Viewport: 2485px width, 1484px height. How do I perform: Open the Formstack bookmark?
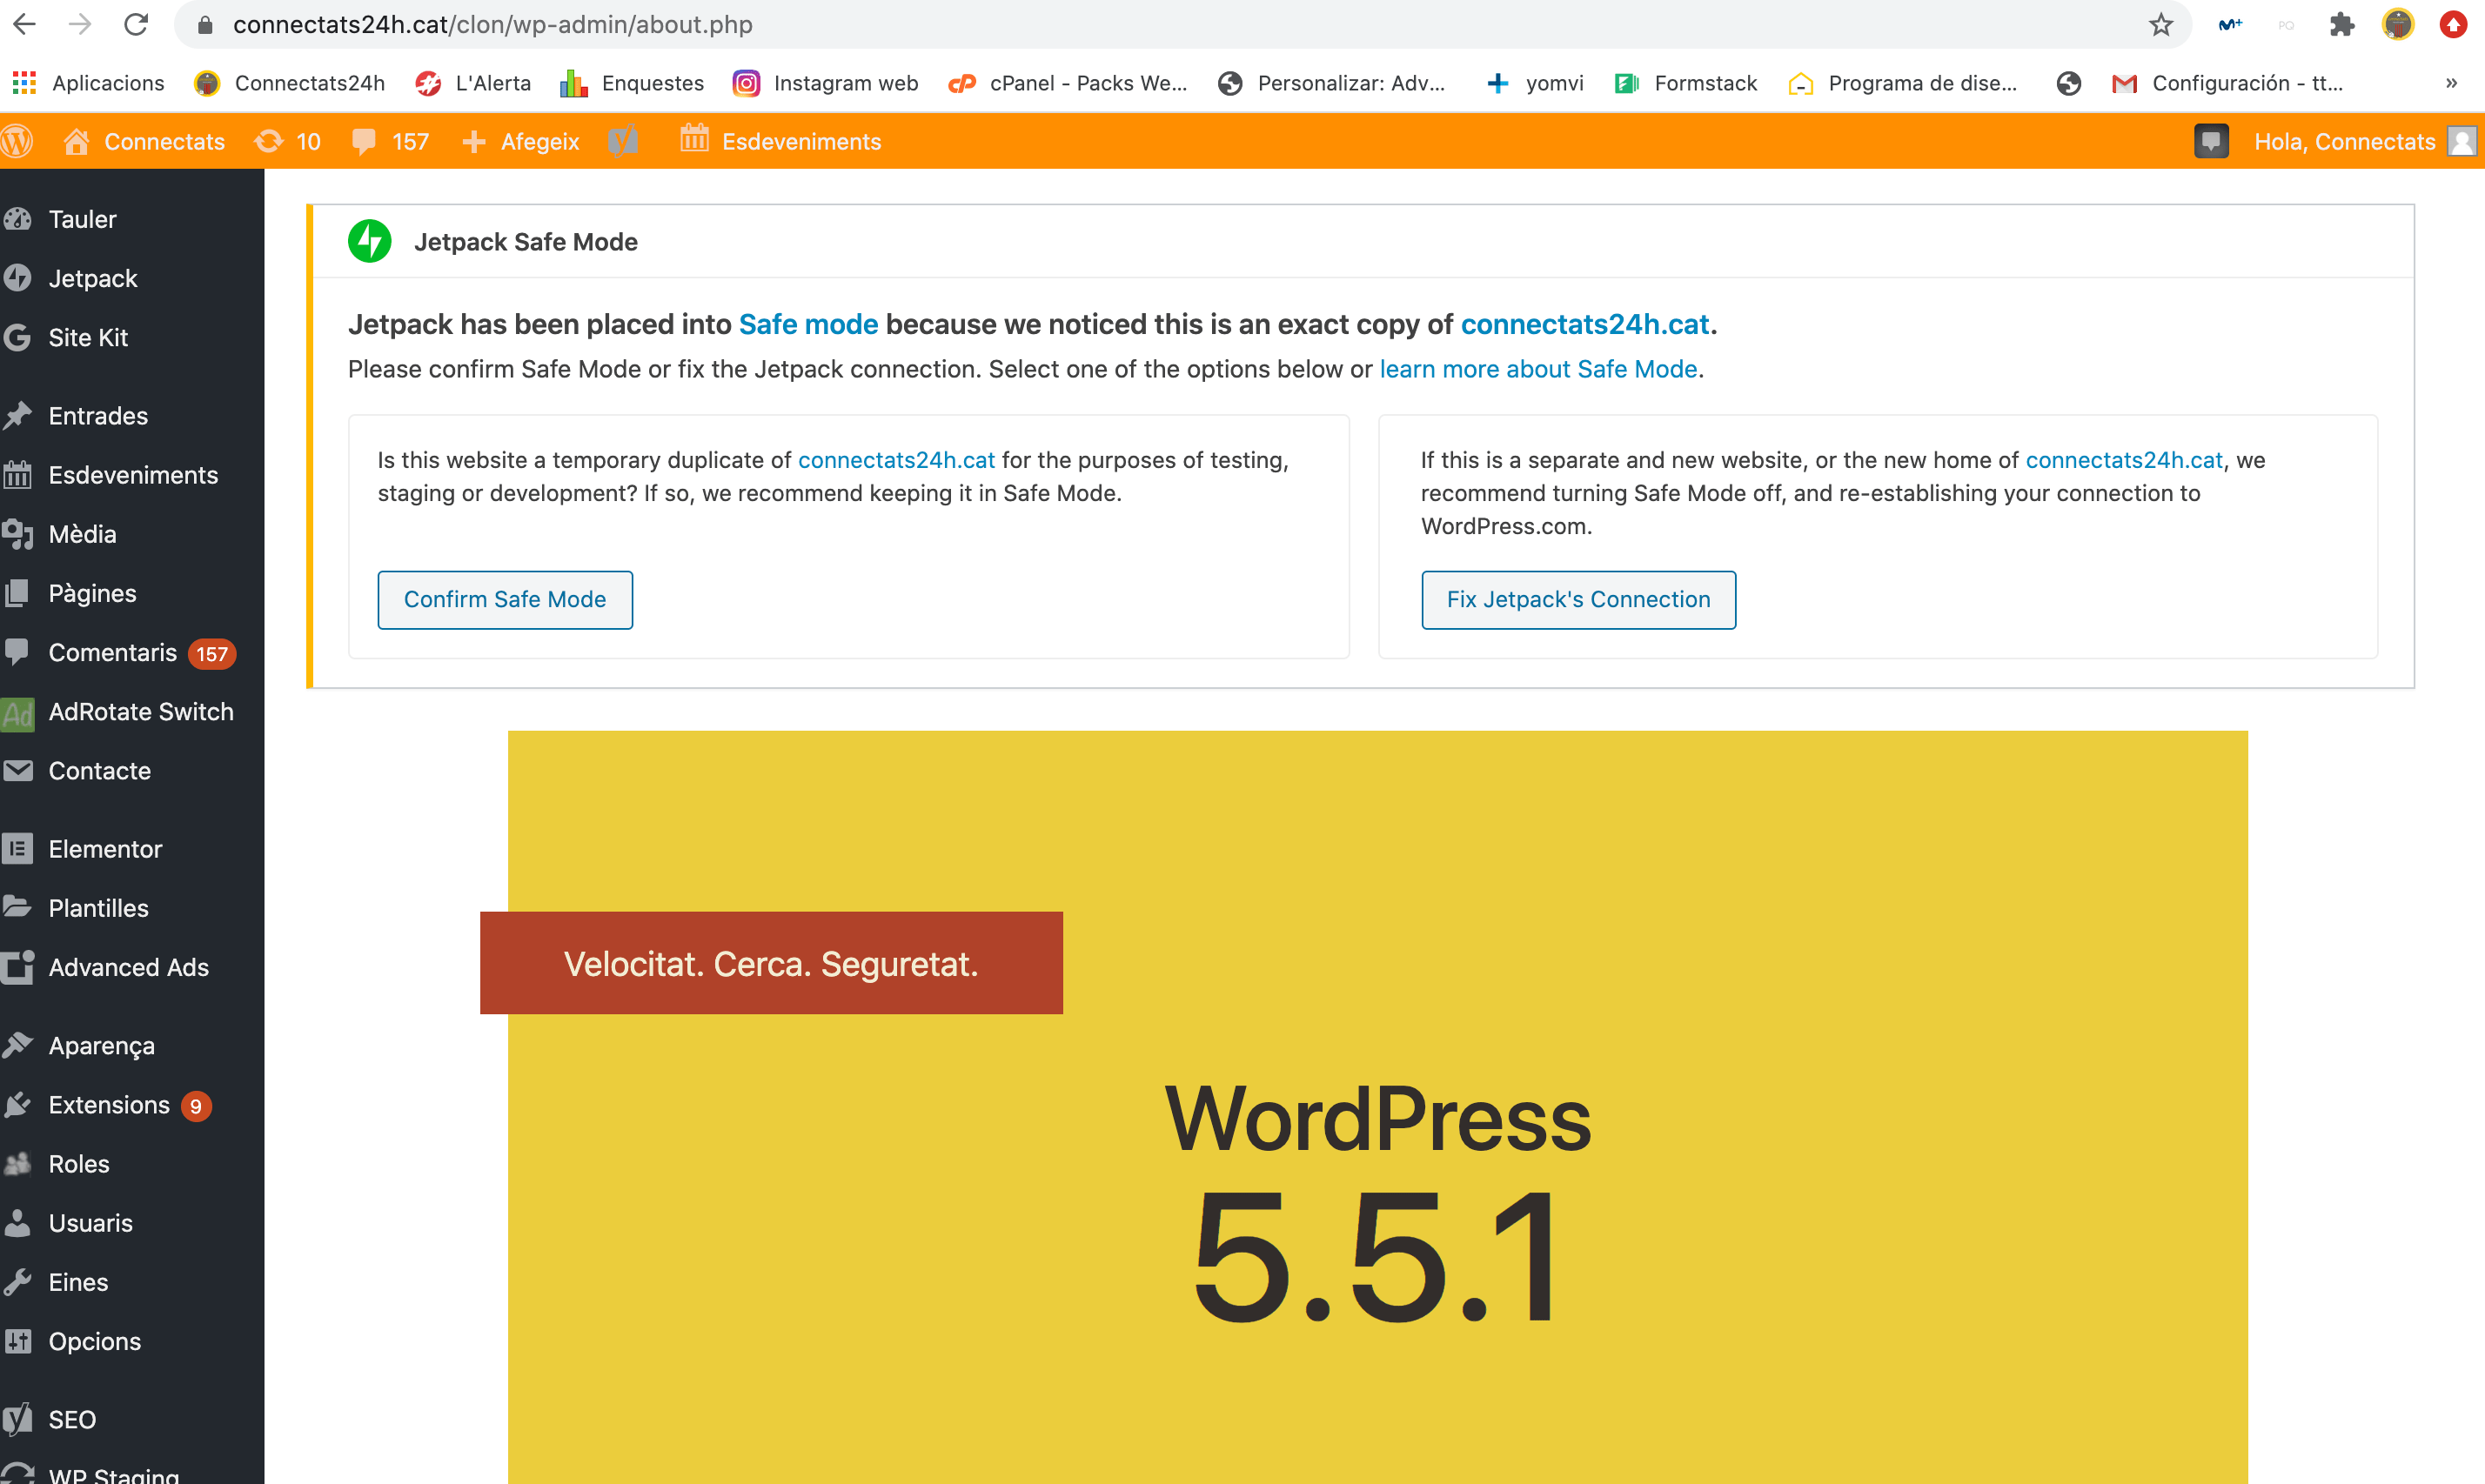tap(1685, 83)
